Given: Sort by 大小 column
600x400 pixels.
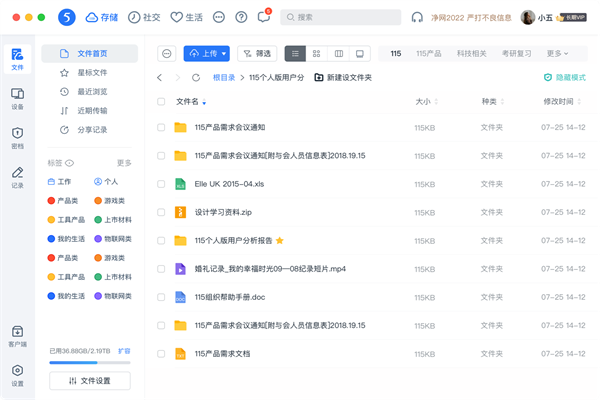Looking at the screenshot, I should click(x=427, y=102).
